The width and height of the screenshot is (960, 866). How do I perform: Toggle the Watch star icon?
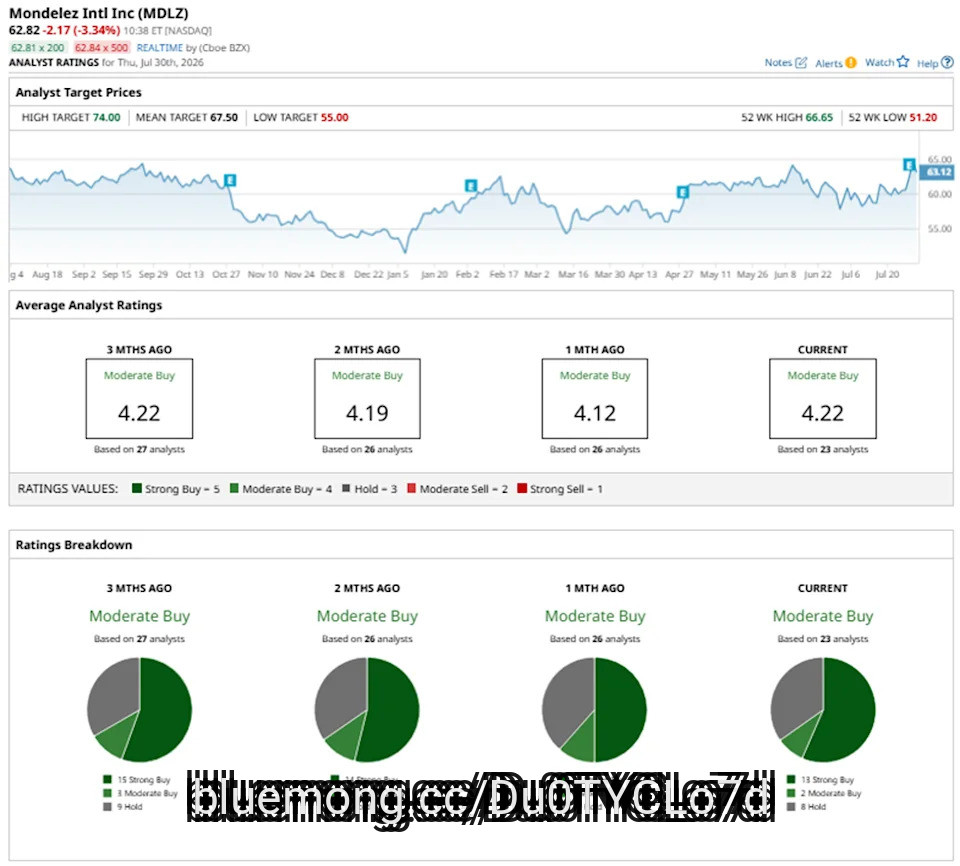coord(903,62)
